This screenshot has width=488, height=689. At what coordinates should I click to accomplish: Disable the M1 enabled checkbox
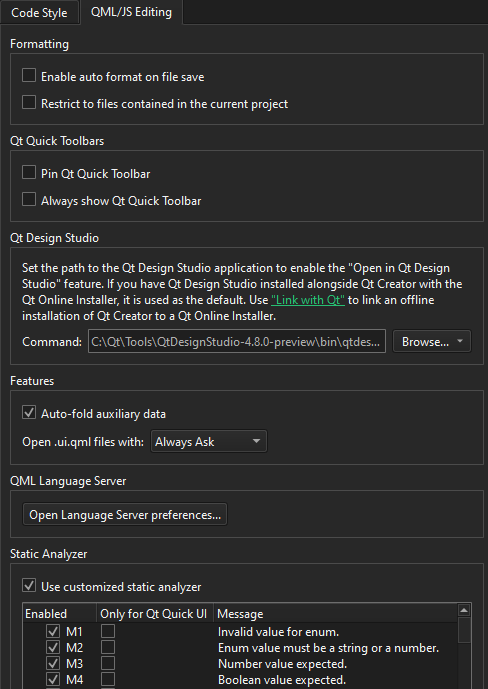[53, 632]
